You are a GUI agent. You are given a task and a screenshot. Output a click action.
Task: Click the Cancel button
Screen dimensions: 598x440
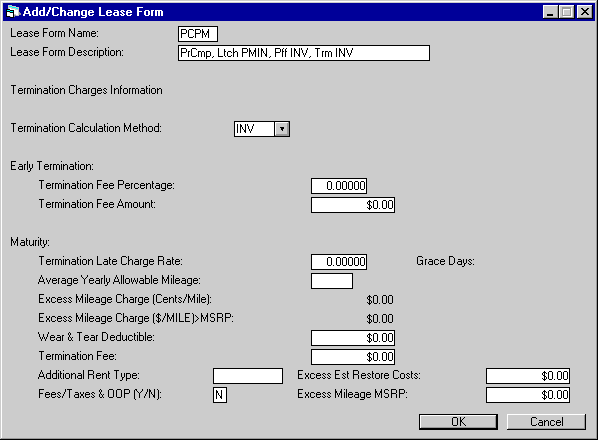[546, 422]
